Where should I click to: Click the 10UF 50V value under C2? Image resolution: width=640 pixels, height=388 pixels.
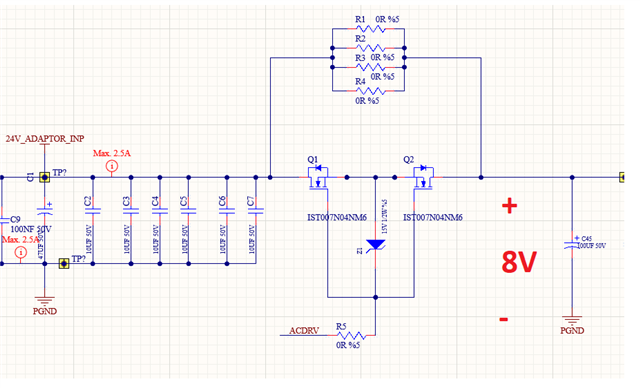tap(89, 239)
